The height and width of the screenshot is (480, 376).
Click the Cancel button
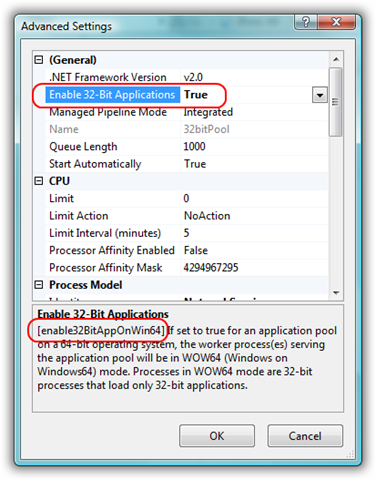305,436
